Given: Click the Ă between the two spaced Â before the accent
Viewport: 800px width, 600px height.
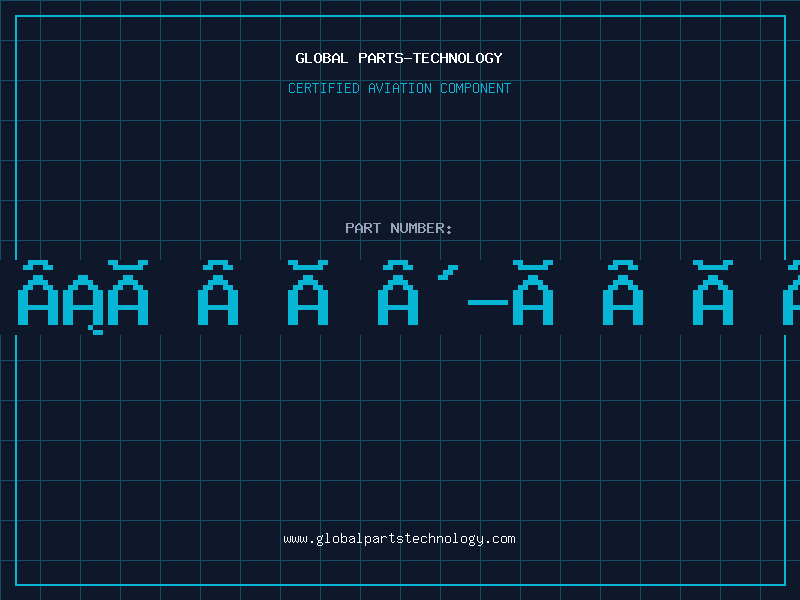Looking at the screenshot, I should pyautogui.click(x=308, y=292).
